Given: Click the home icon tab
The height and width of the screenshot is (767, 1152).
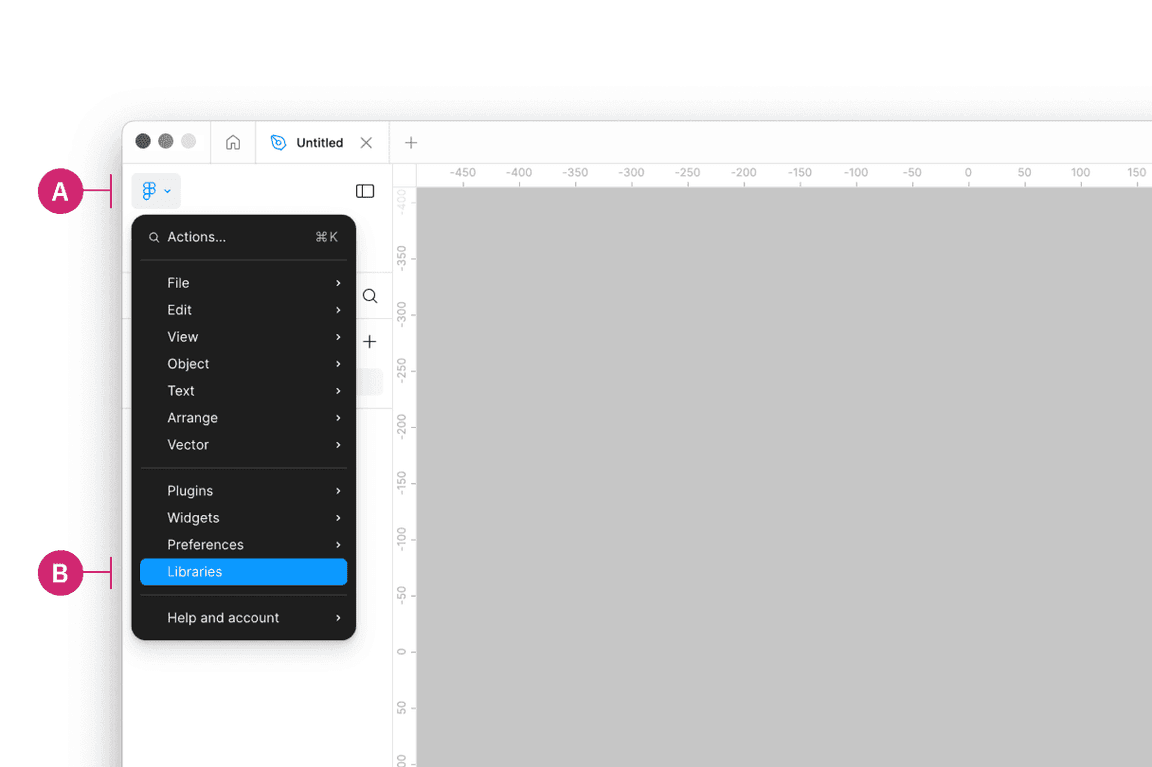Looking at the screenshot, I should tap(233, 143).
